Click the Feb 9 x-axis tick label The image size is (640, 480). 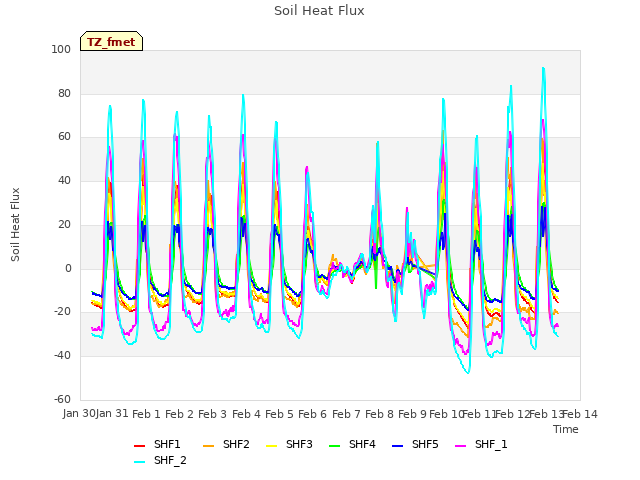click(412, 414)
